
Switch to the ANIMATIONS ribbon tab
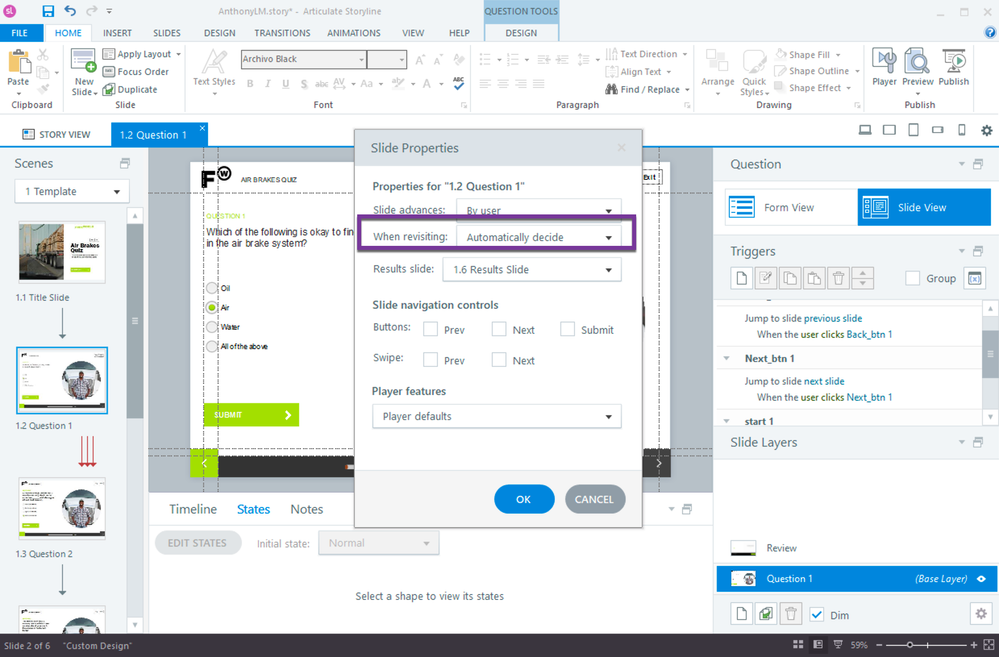(354, 32)
